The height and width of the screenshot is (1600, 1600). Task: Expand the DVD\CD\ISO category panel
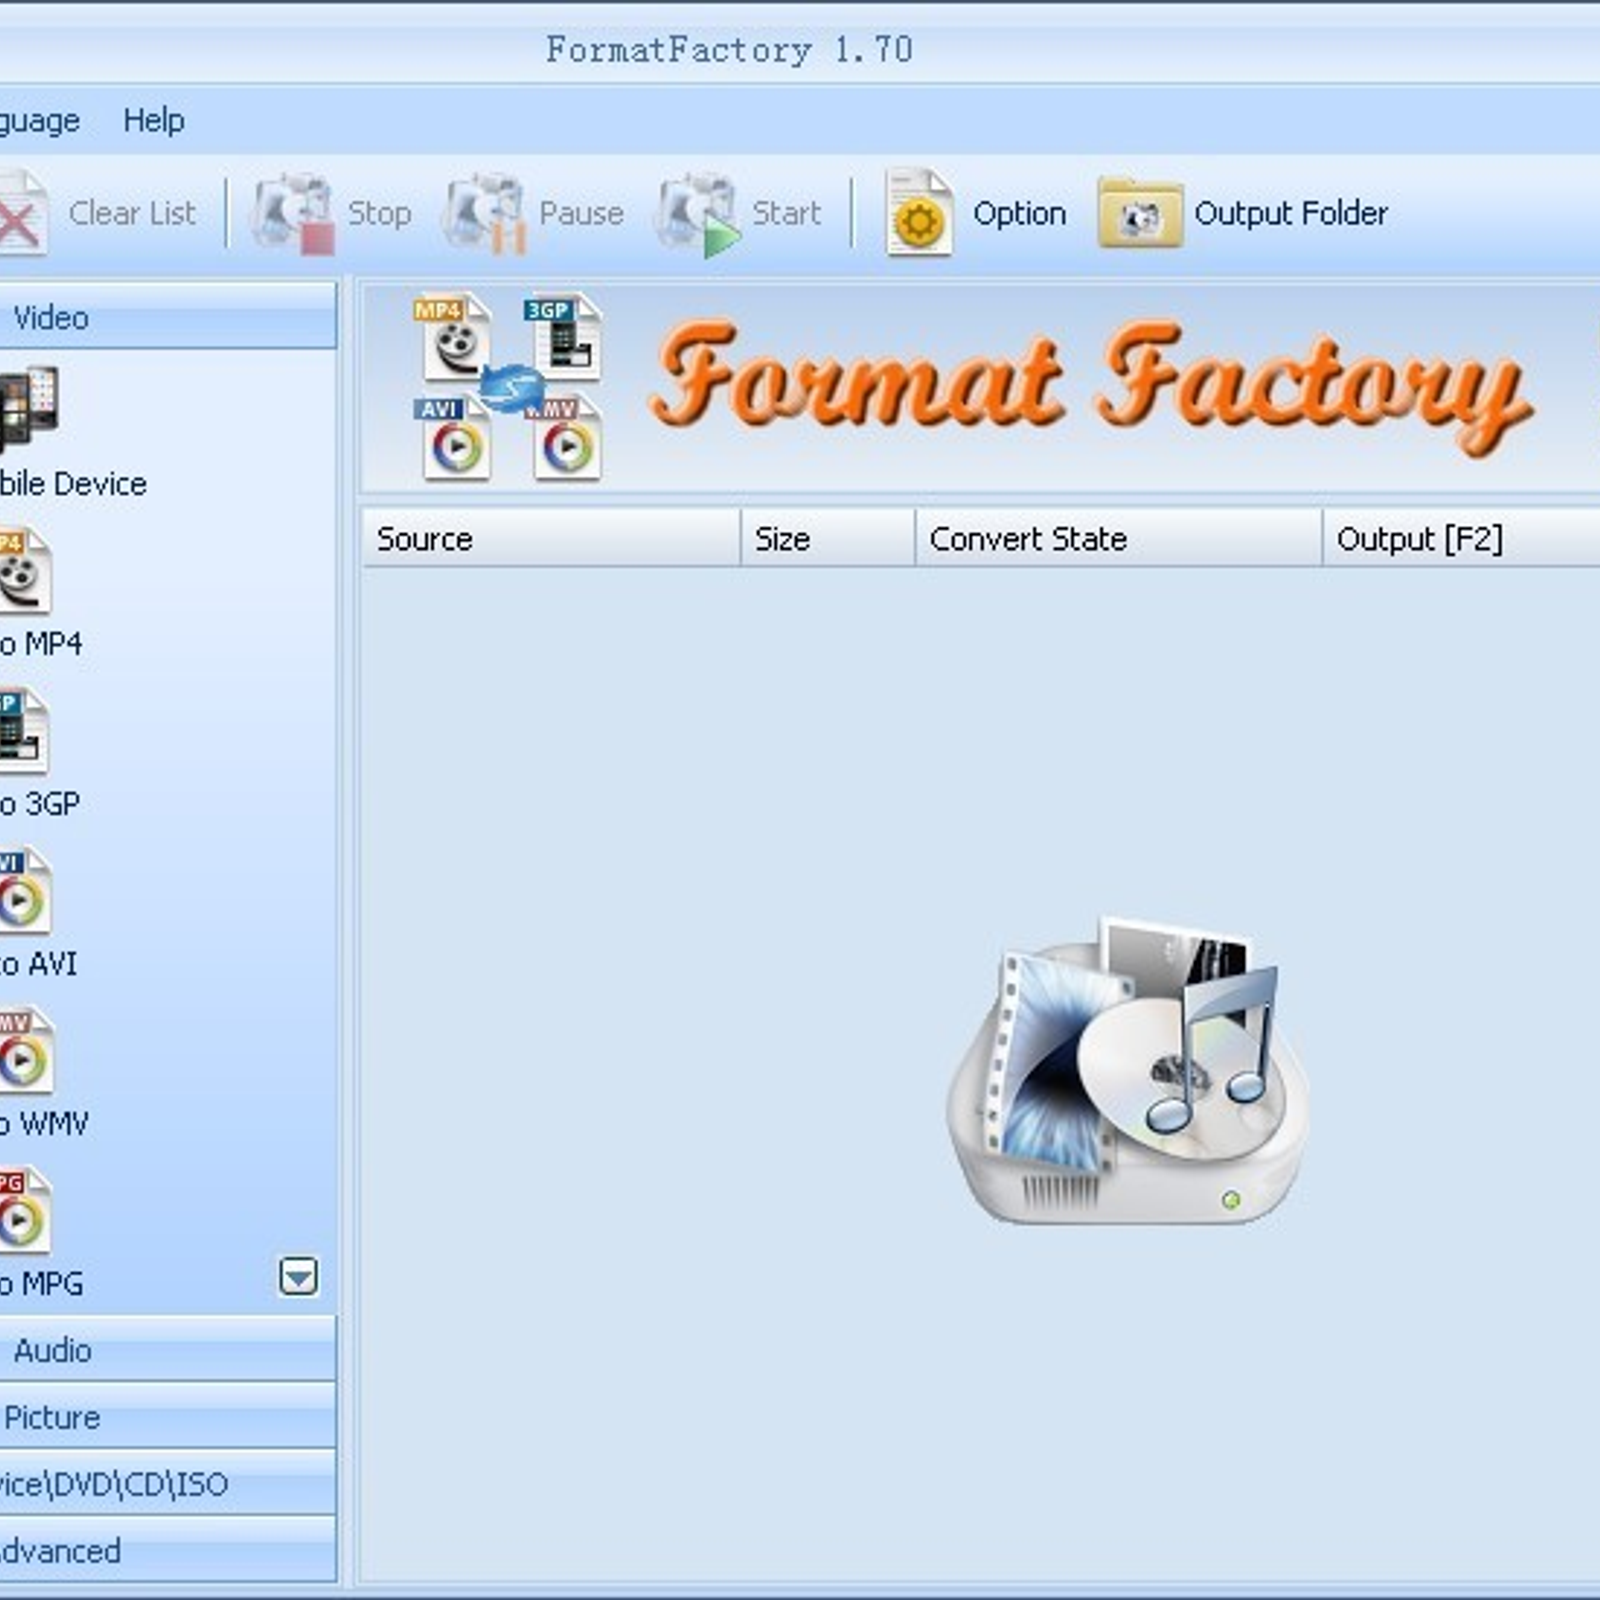[167, 1483]
